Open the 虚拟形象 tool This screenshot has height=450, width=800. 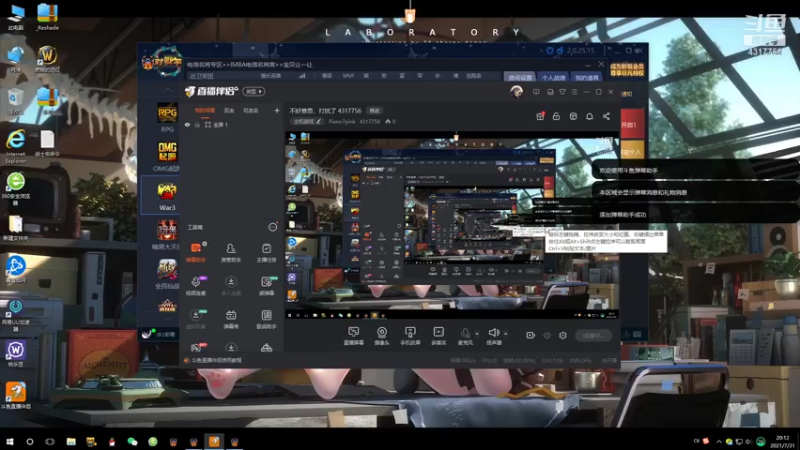coord(196,319)
